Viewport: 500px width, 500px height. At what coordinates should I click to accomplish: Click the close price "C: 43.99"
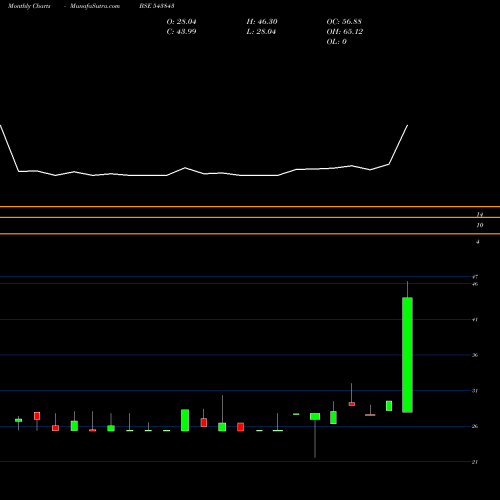click(x=181, y=32)
